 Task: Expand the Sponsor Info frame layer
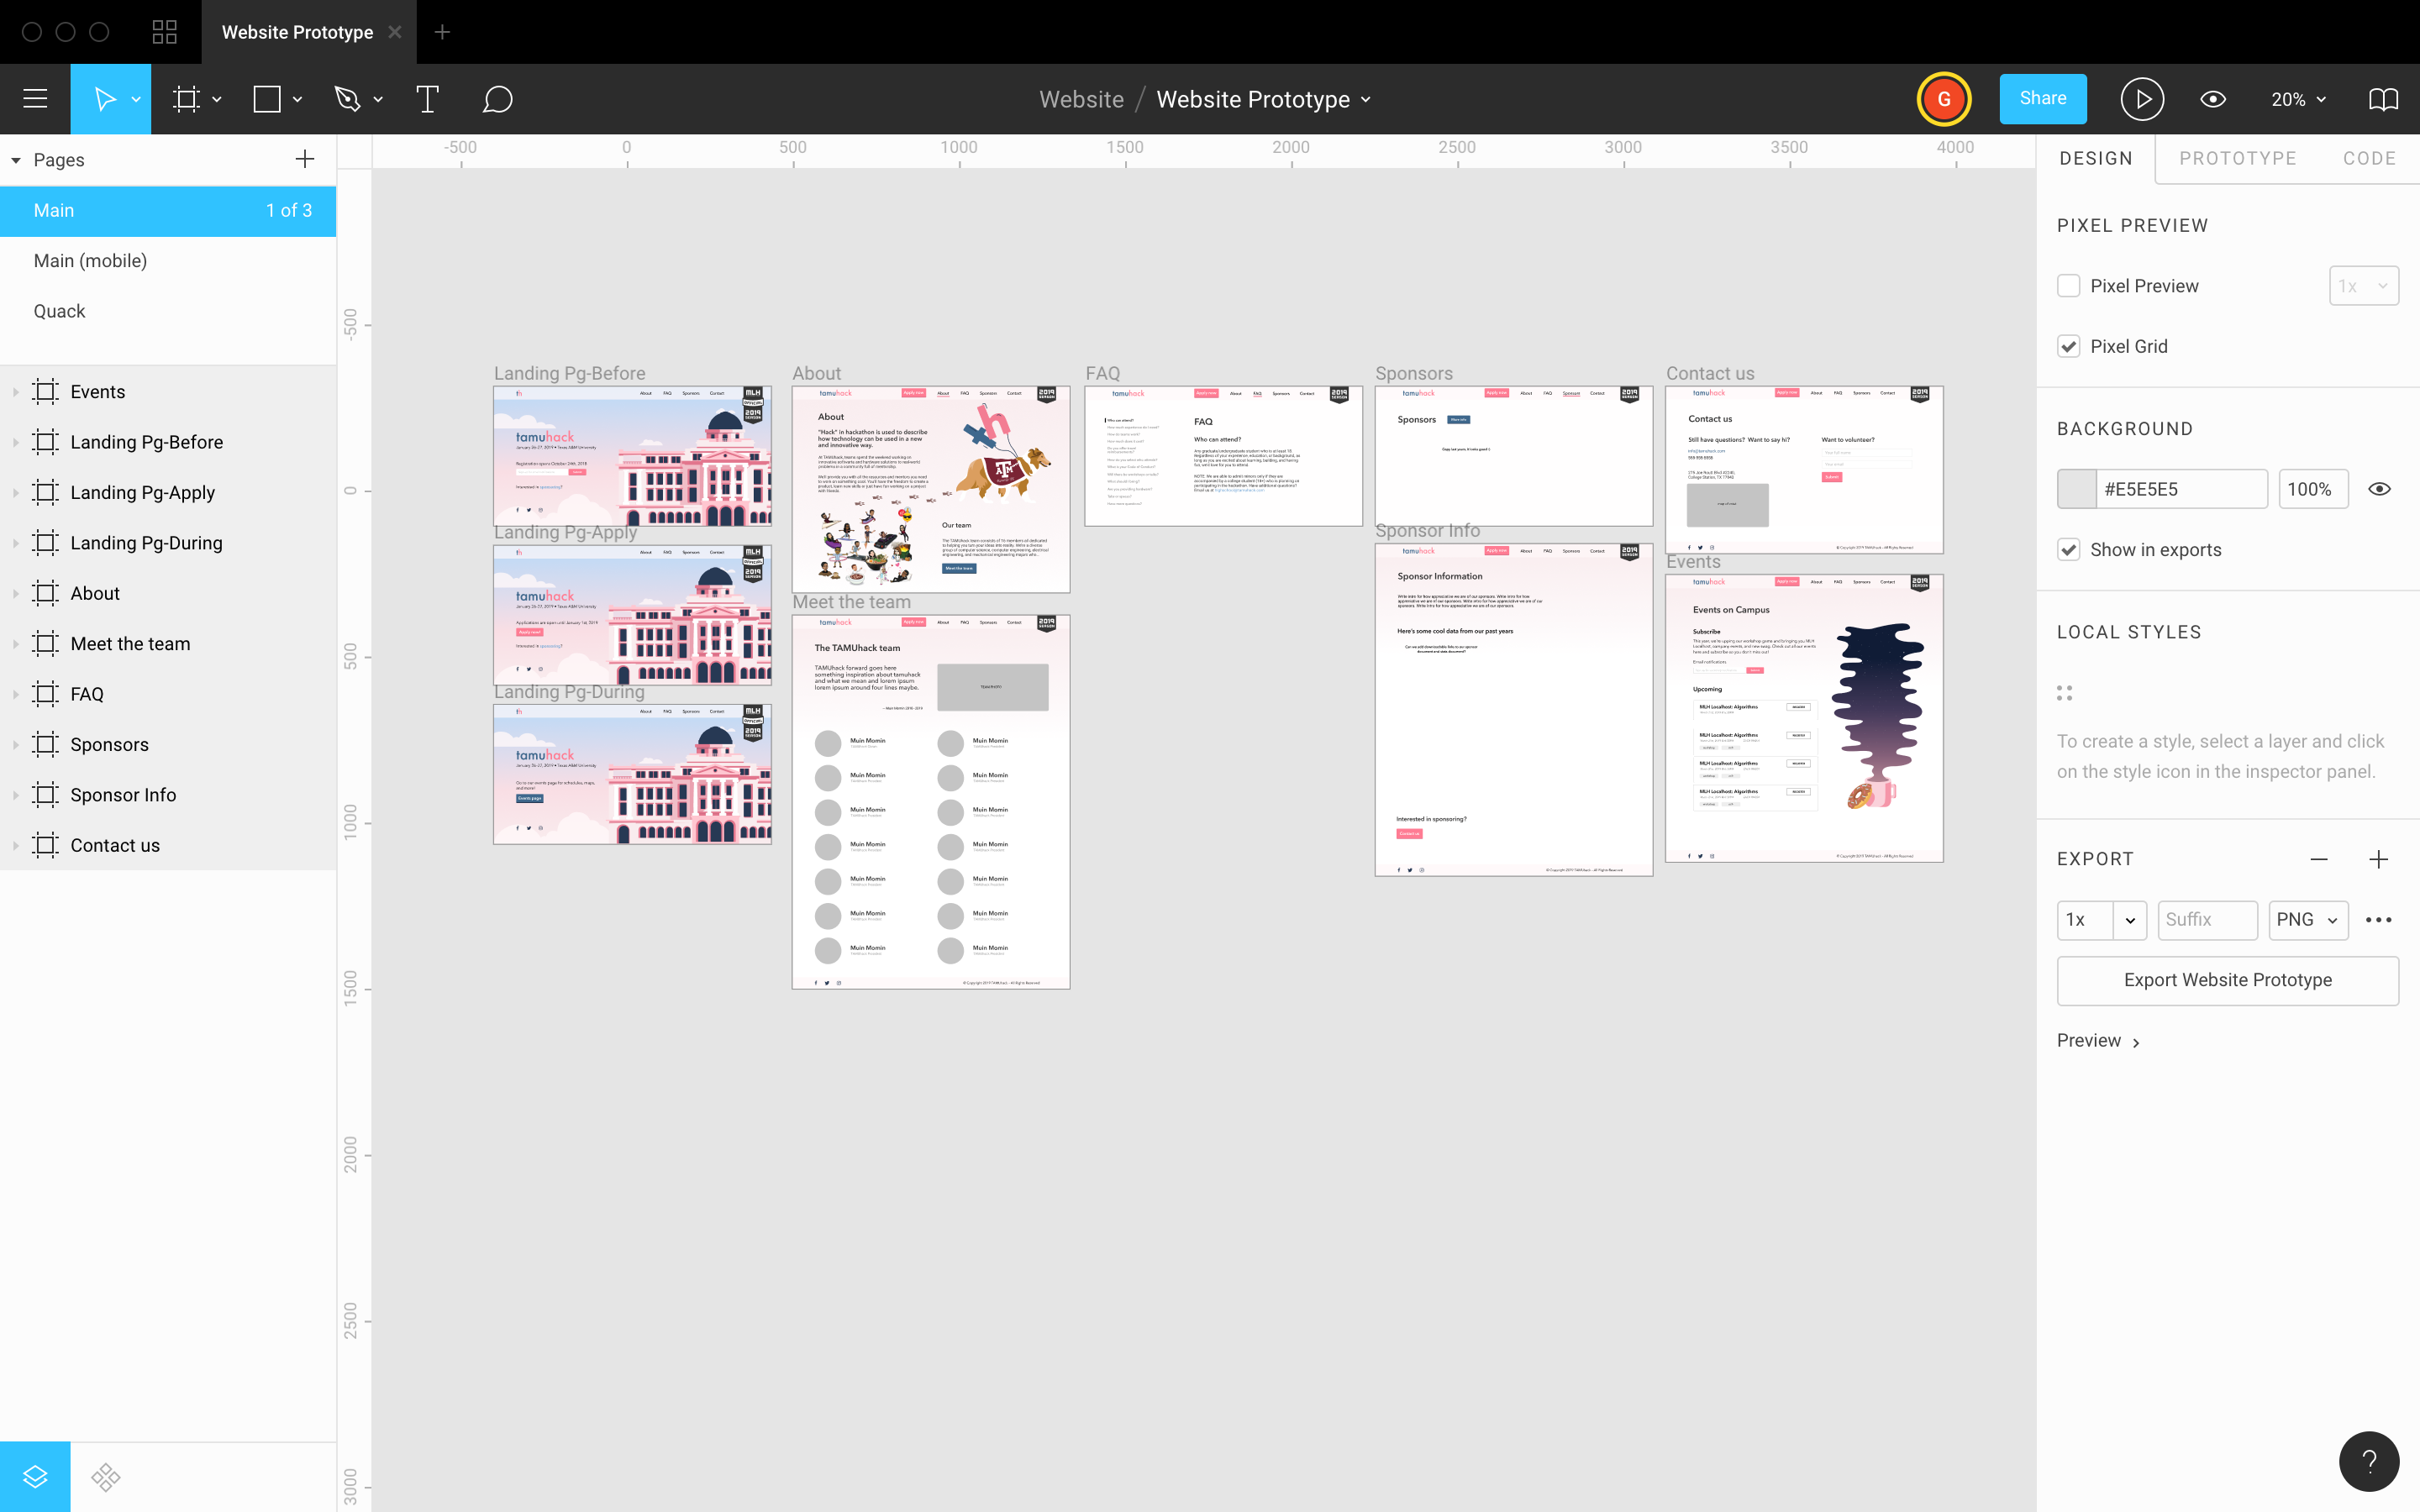pos(16,795)
